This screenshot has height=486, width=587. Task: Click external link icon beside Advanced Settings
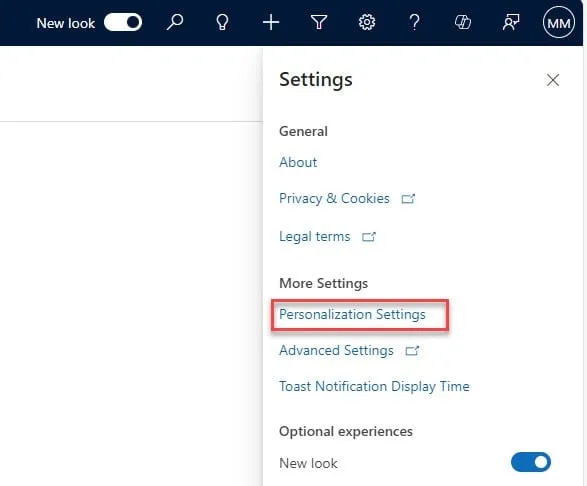[412, 350]
